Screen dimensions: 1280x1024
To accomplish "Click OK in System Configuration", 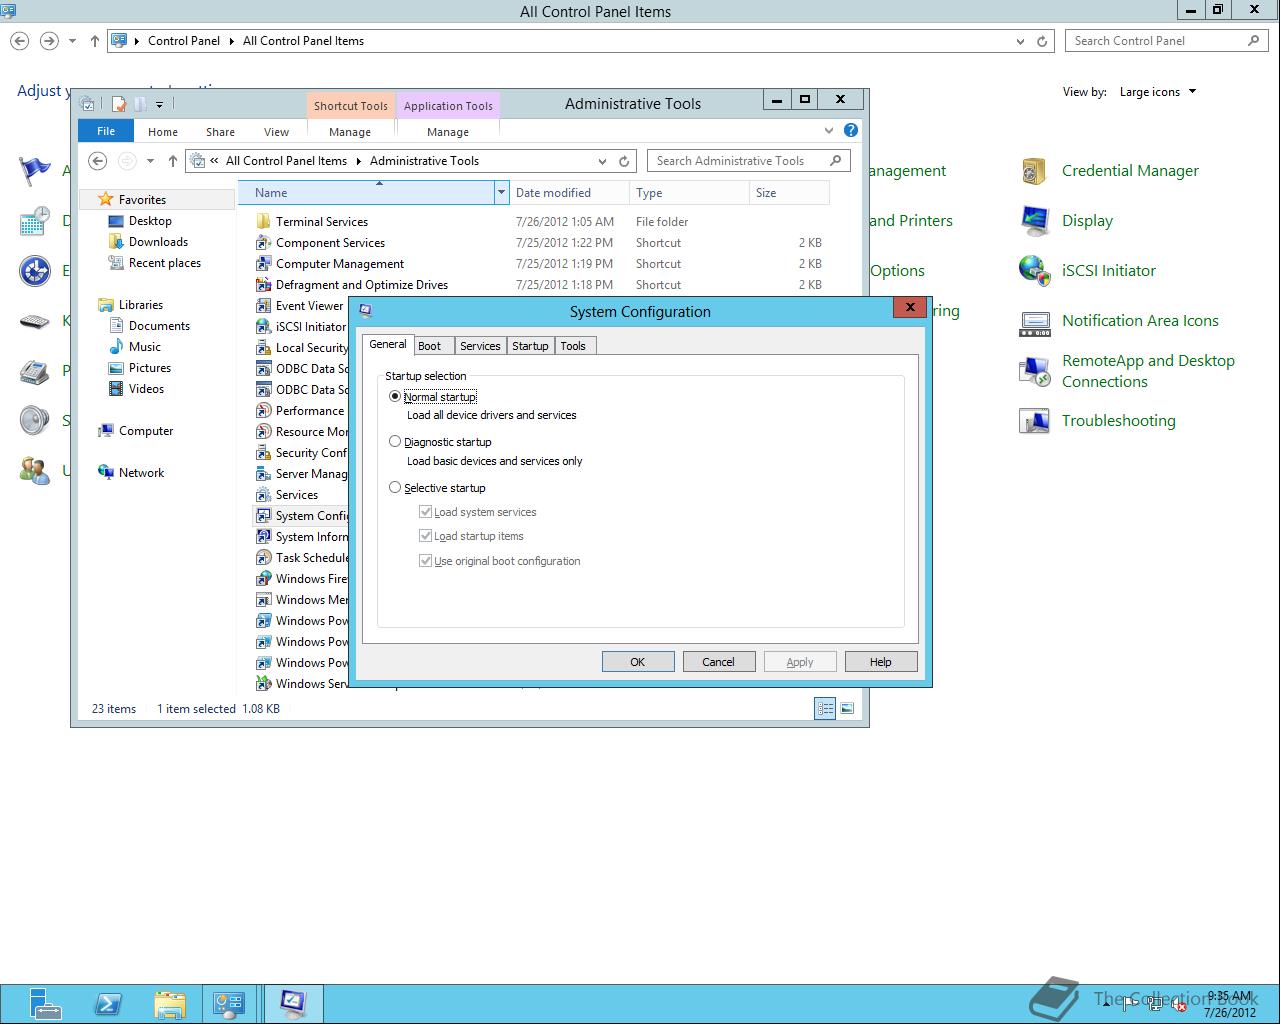I will (638, 662).
